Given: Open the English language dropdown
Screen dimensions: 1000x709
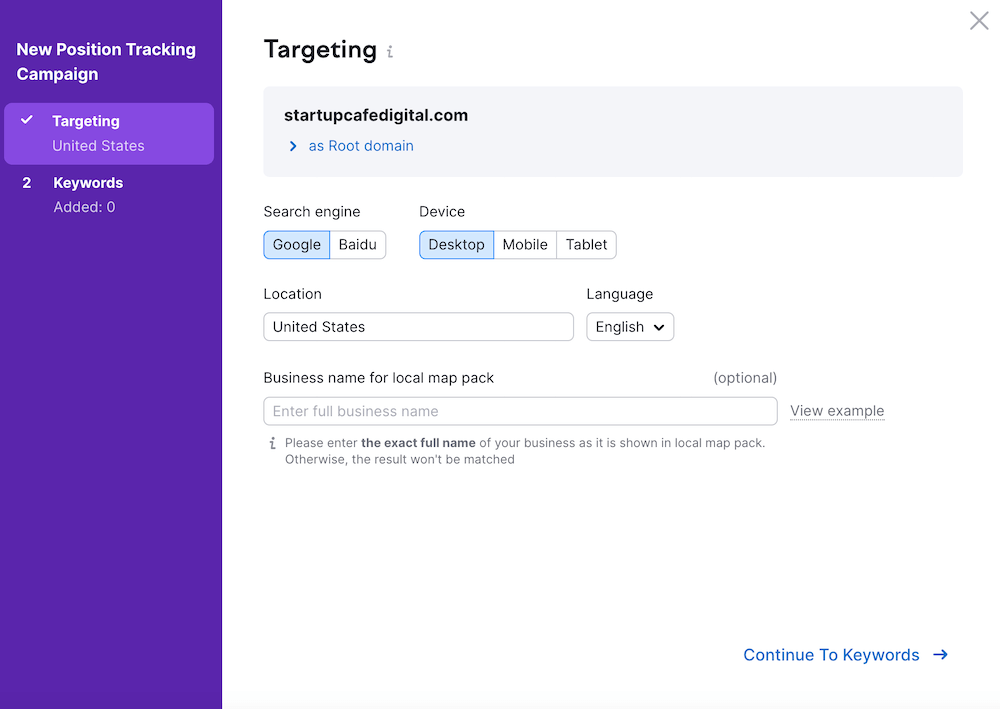Looking at the screenshot, I should (630, 327).
